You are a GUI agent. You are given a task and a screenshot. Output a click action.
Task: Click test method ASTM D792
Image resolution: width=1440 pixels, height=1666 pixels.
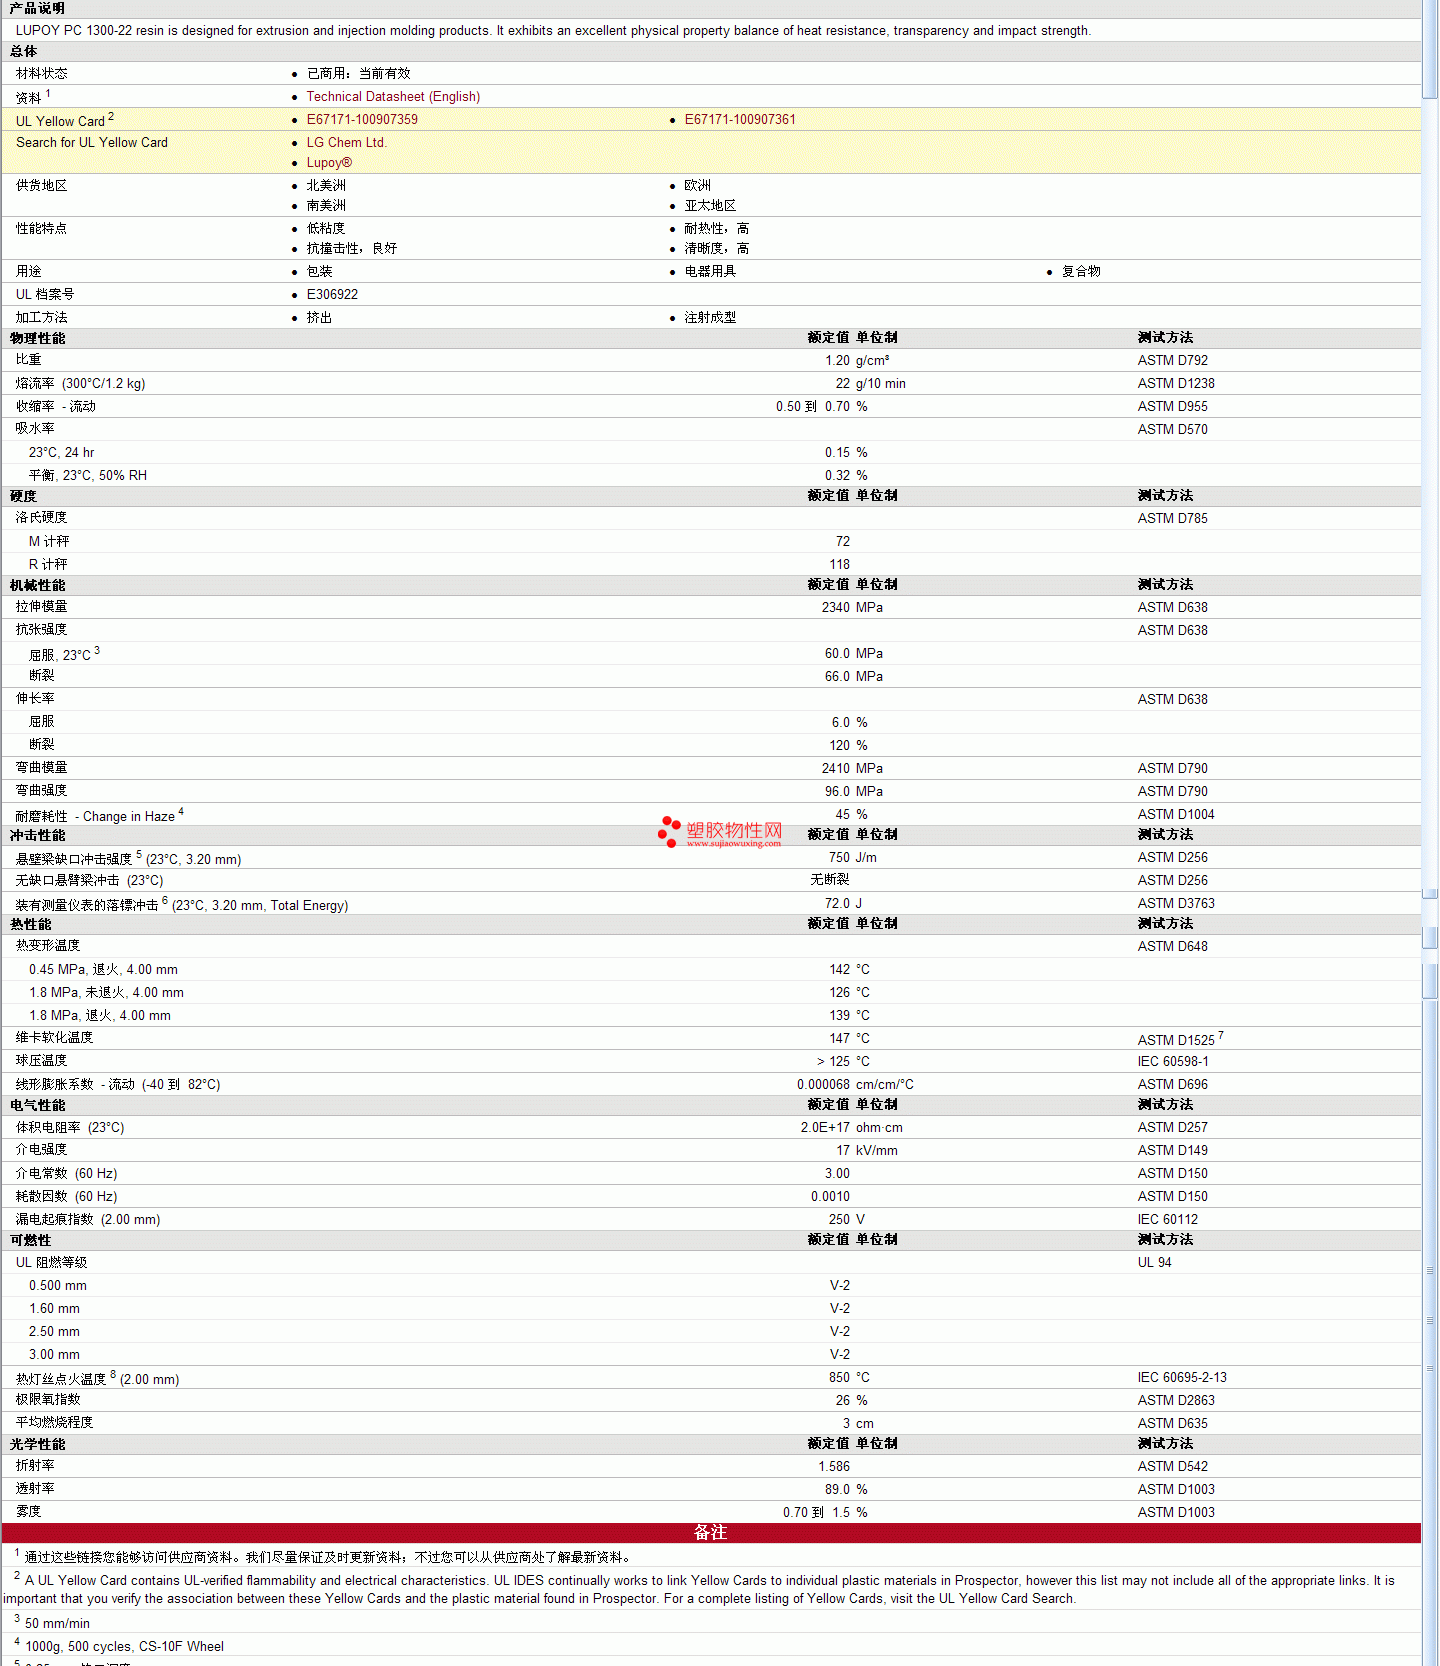click(x=1172, y=361)
